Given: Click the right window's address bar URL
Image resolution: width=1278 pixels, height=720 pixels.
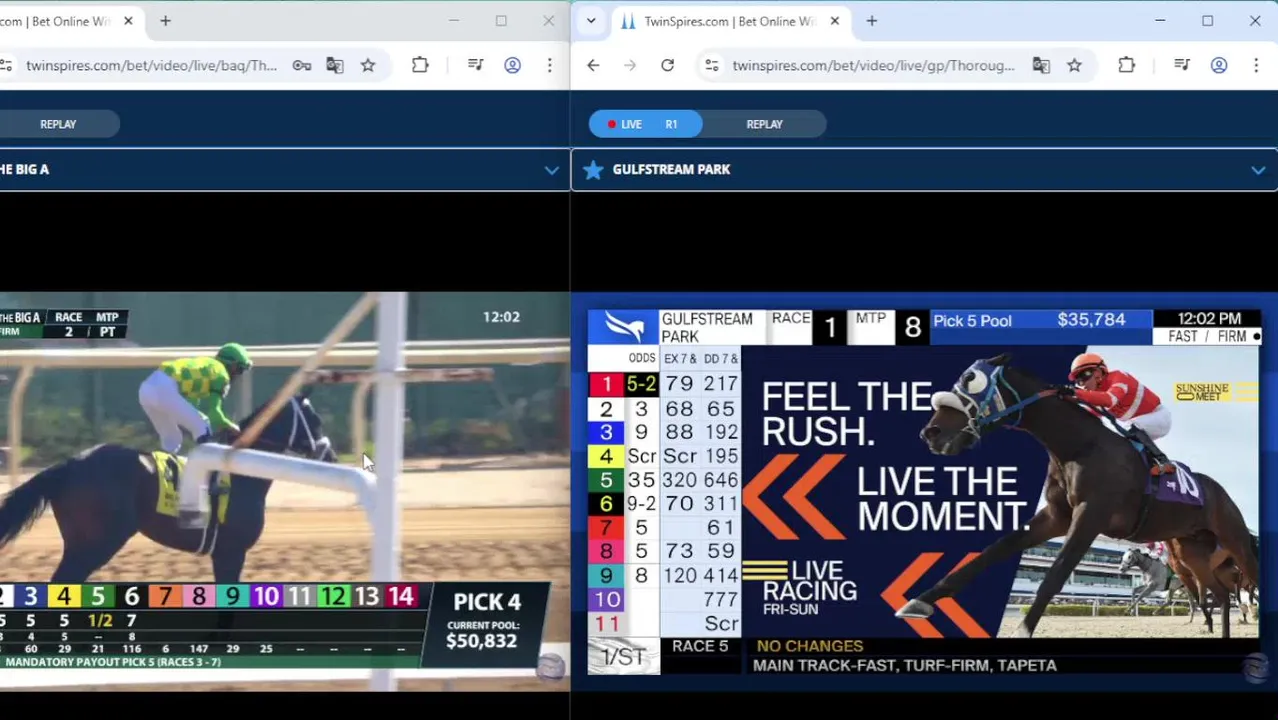Looking at the screenshot, I should (x=873, y=66).
